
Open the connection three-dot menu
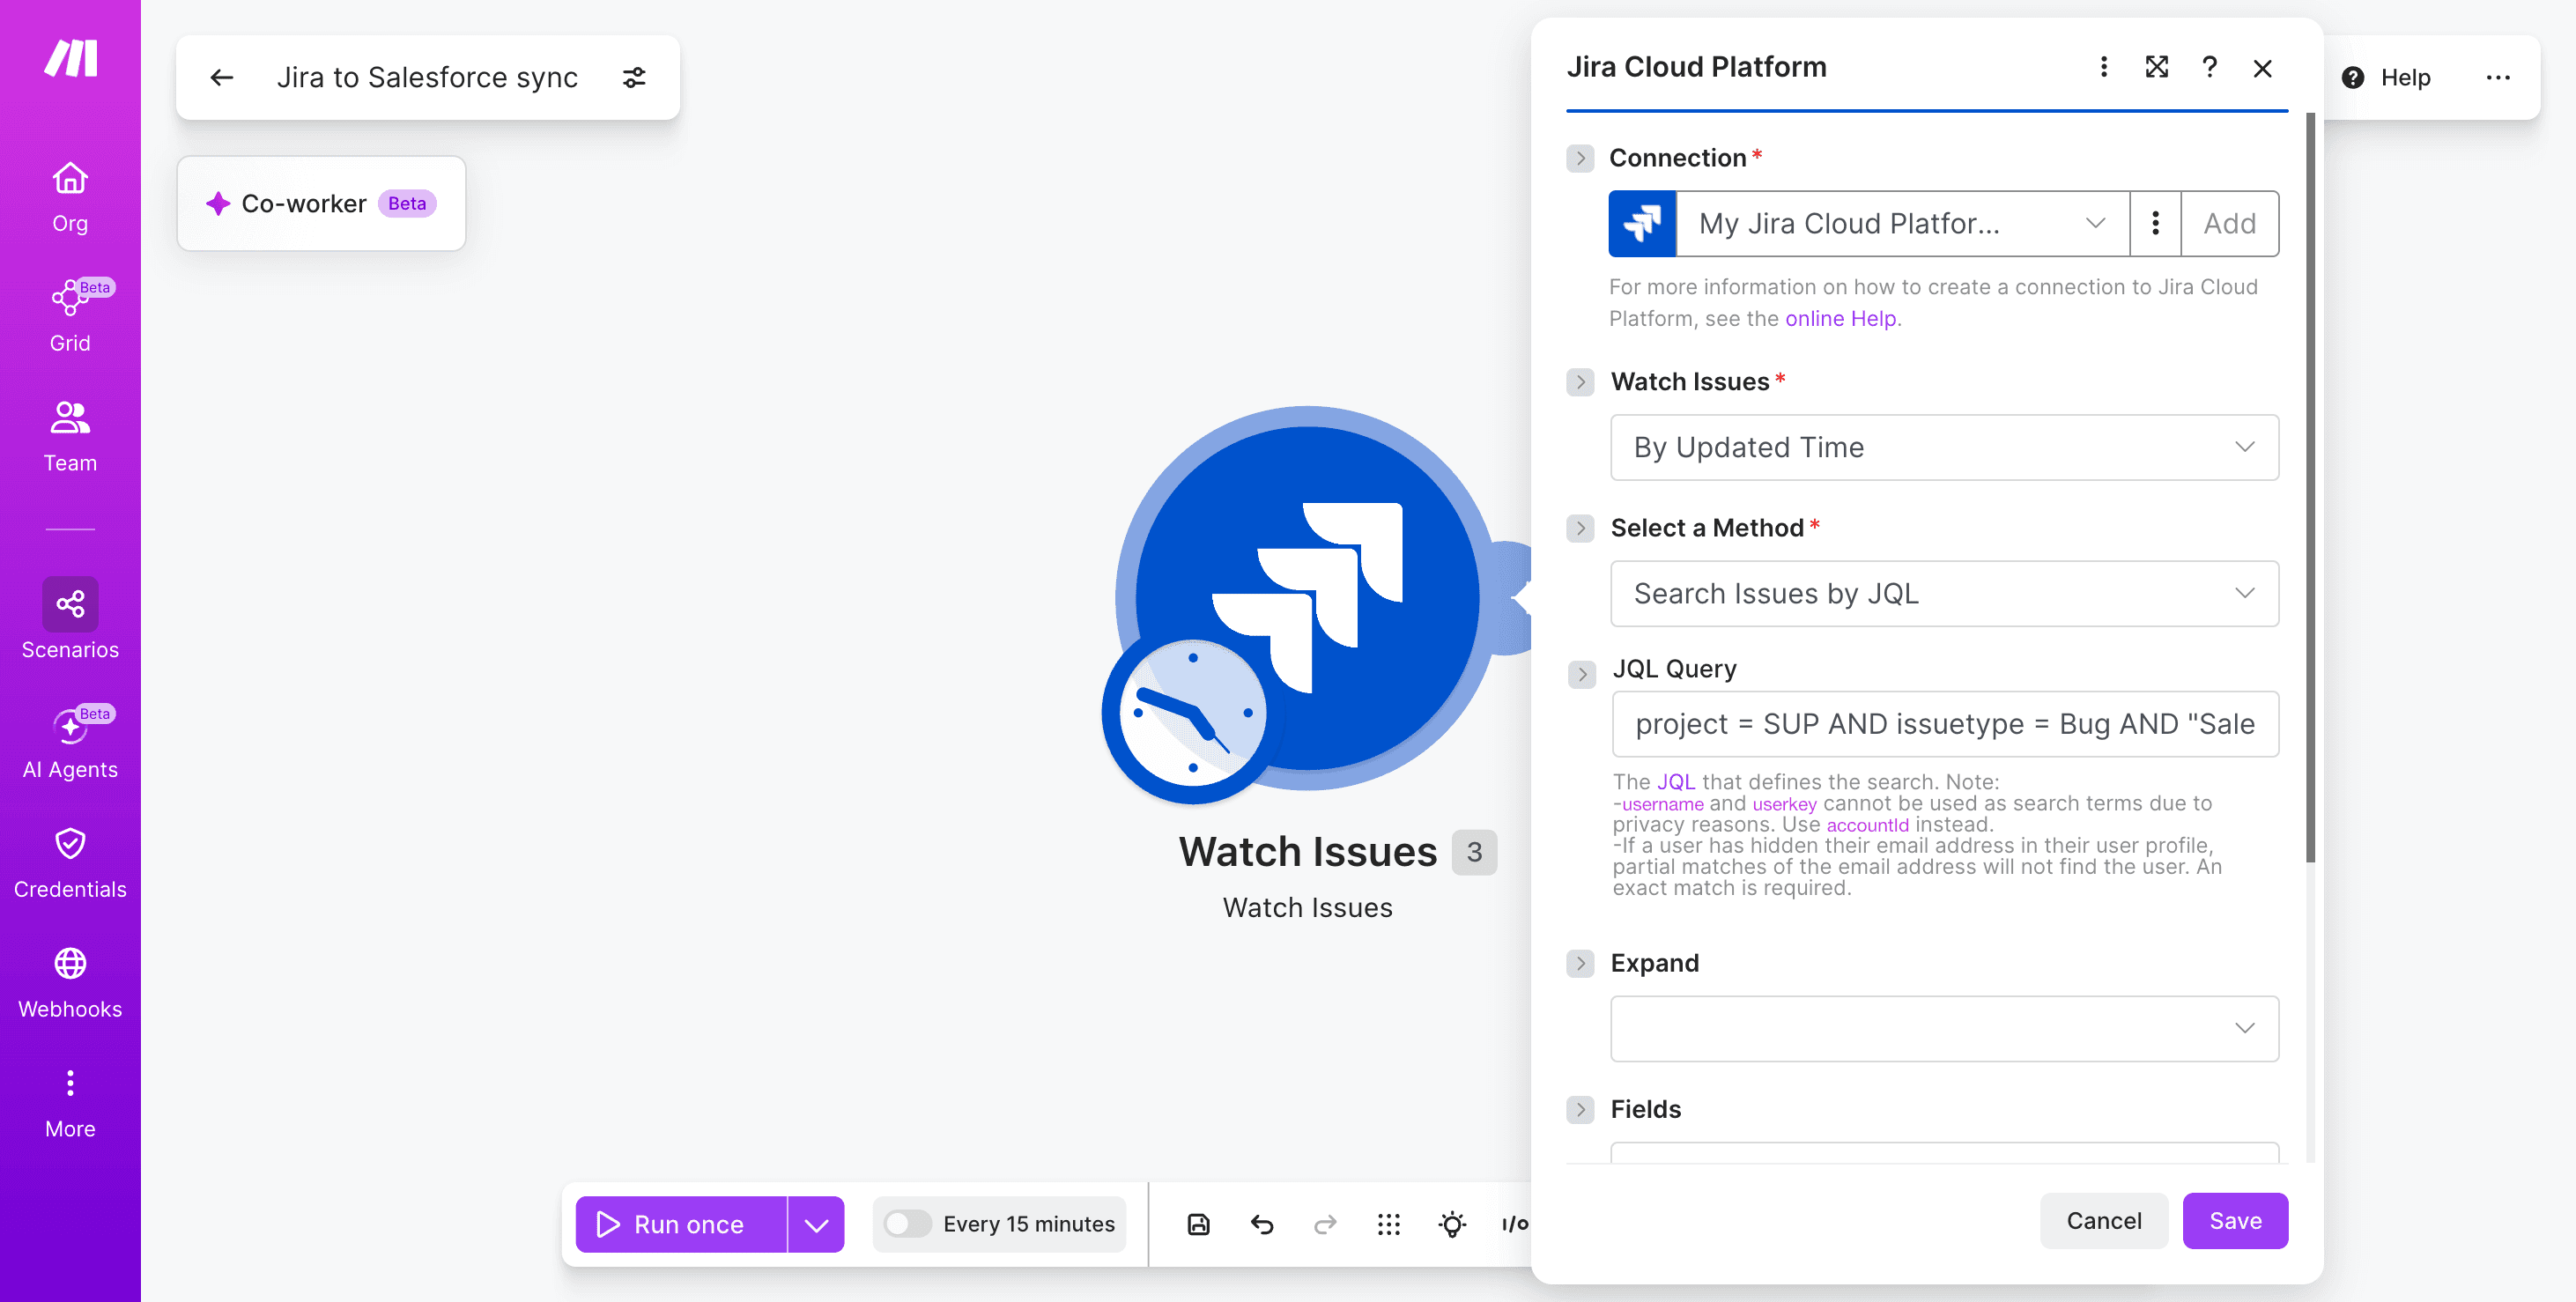click(2155, 223)
